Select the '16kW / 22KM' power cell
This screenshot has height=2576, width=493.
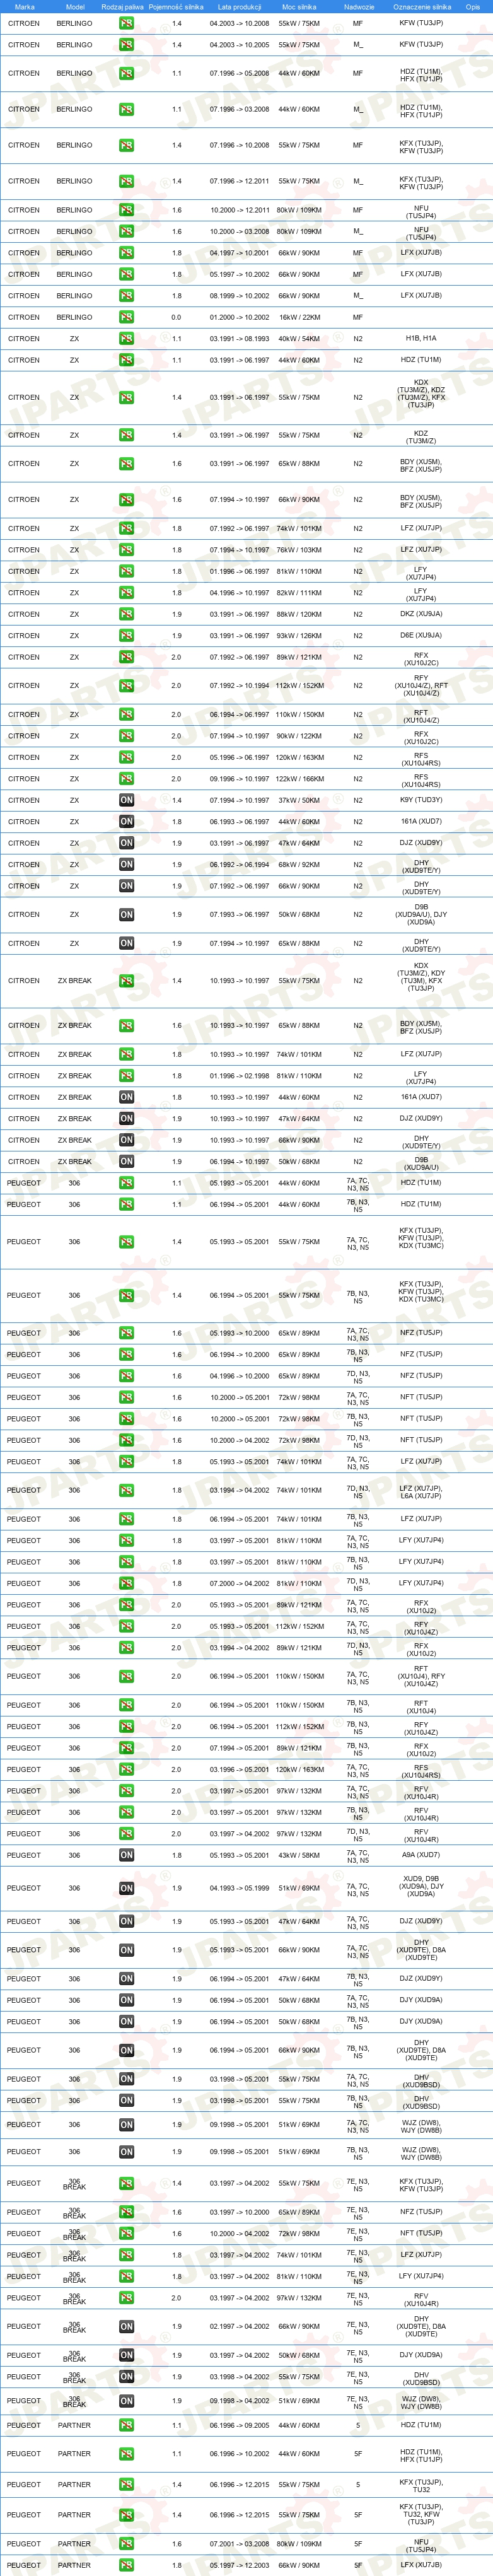[x=299, y=317]
